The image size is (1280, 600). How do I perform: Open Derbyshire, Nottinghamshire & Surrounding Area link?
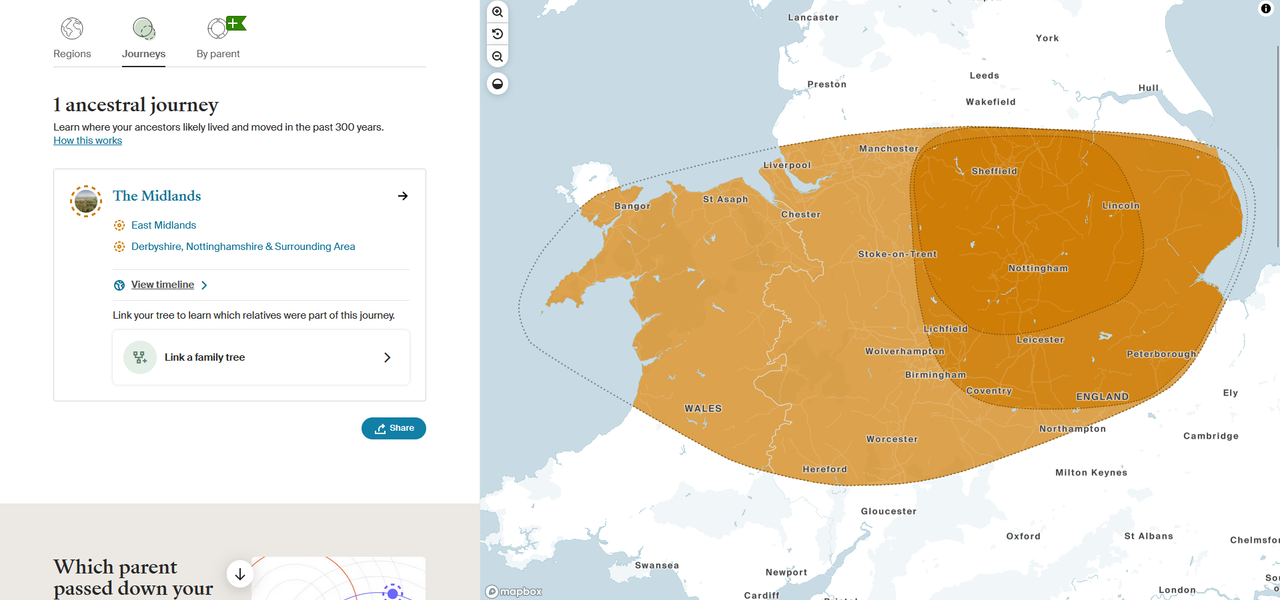243,246
